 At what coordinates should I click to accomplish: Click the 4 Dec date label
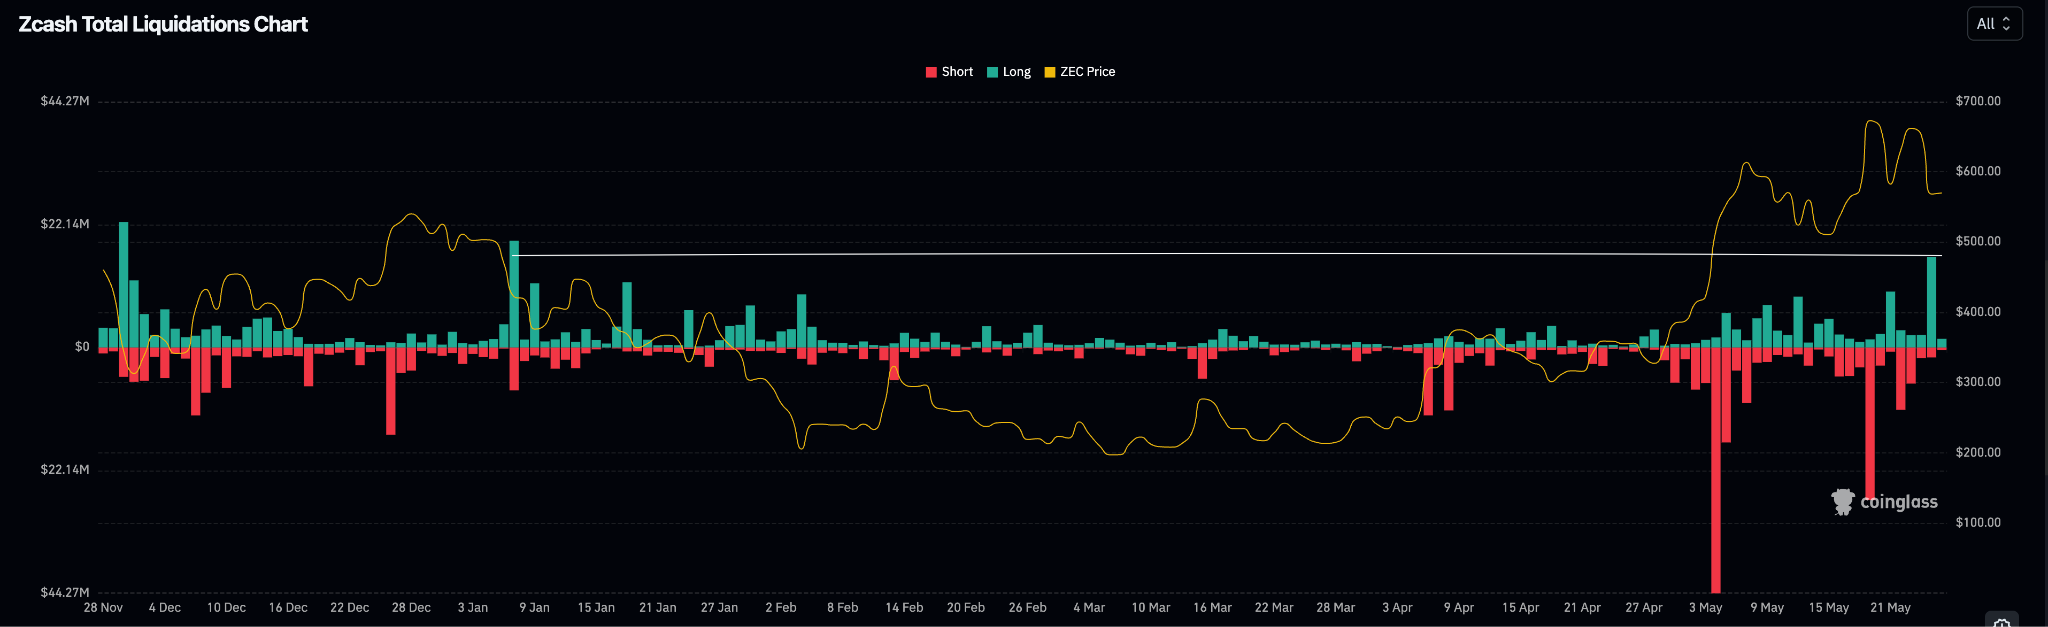165,608
